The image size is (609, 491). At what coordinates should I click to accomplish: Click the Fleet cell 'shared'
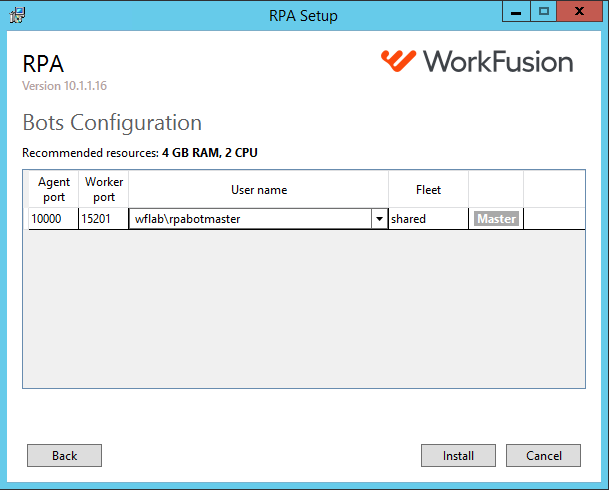click(x=428, y=219)
